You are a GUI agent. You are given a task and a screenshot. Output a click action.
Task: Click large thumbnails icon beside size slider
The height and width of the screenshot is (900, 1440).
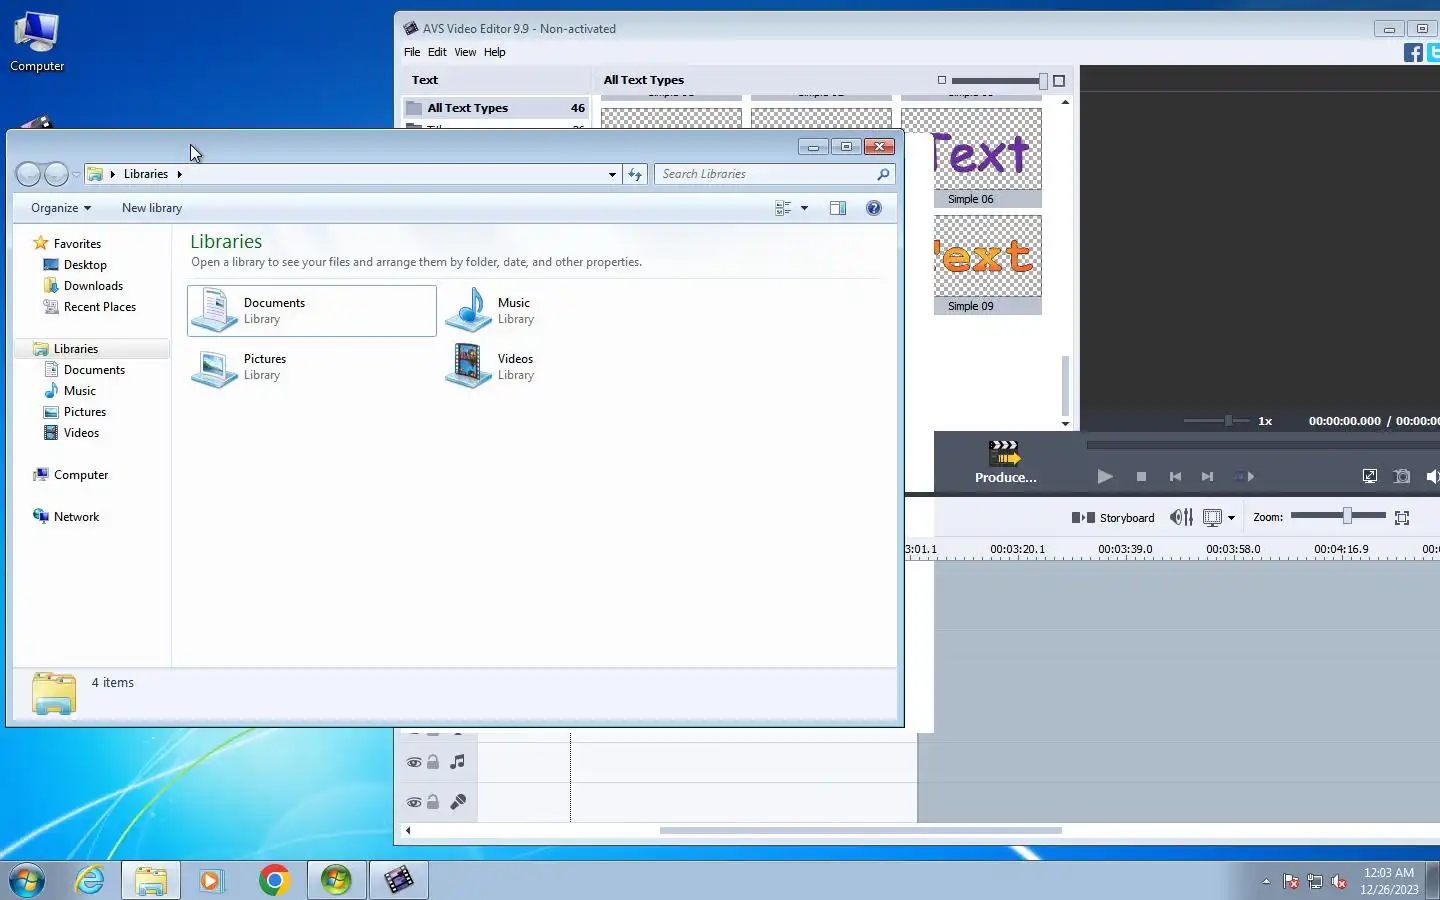point(1059,81)
